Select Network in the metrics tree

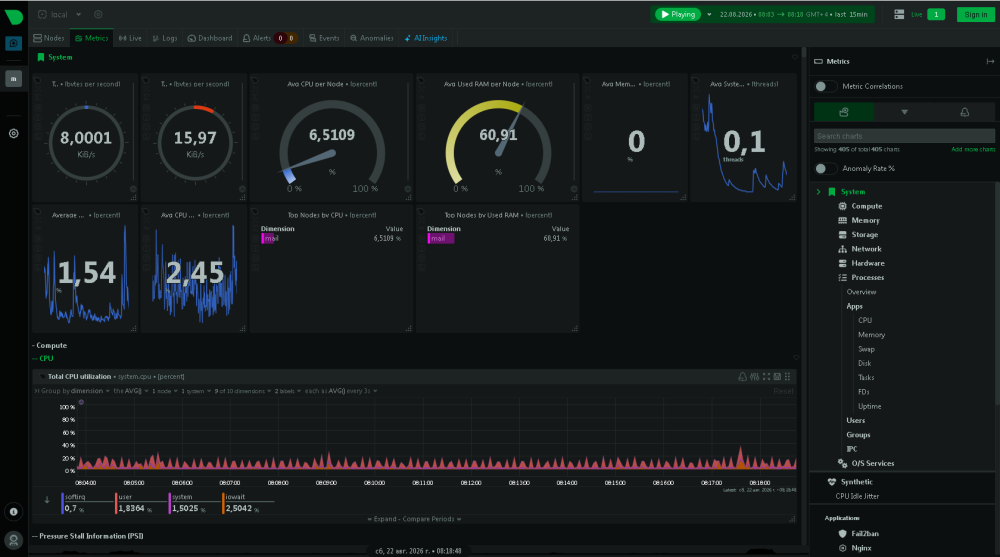866,249
